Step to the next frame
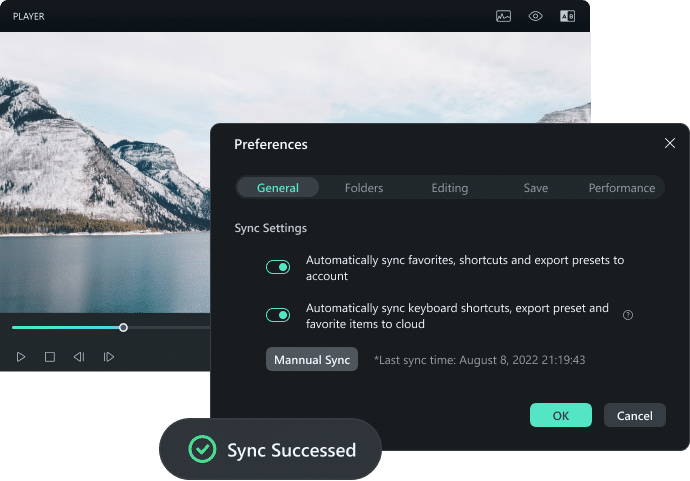The image size is (690, 481). pyautogui.click(x=108, y=357)
